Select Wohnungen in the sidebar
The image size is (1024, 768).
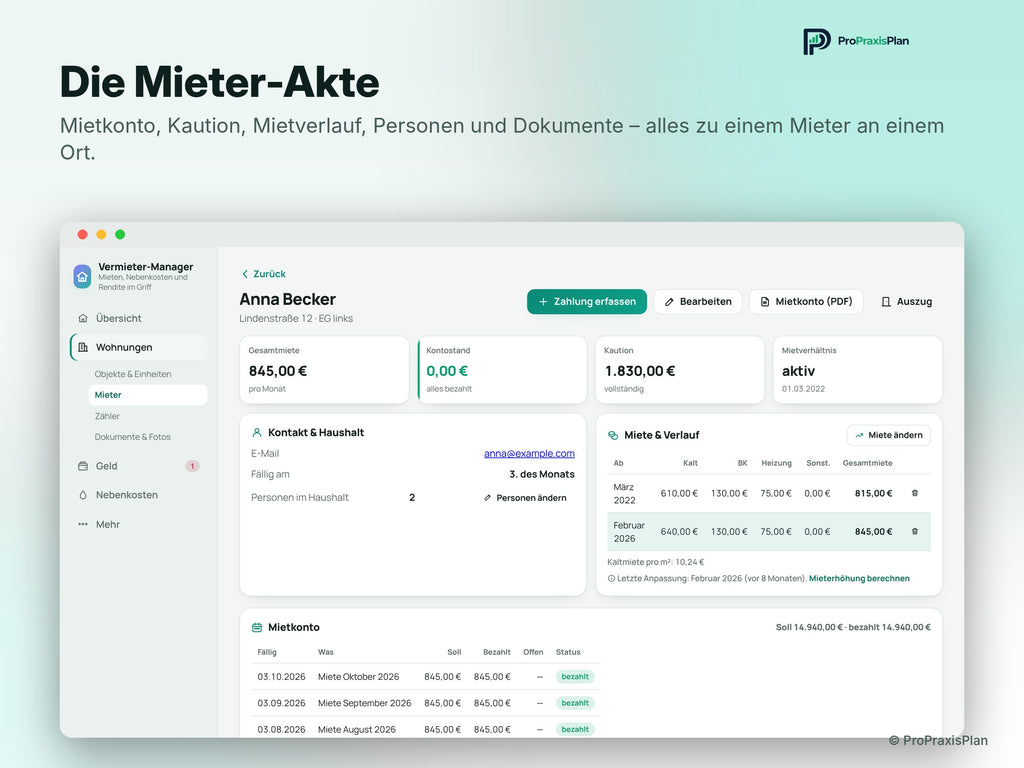pos(138,347)
